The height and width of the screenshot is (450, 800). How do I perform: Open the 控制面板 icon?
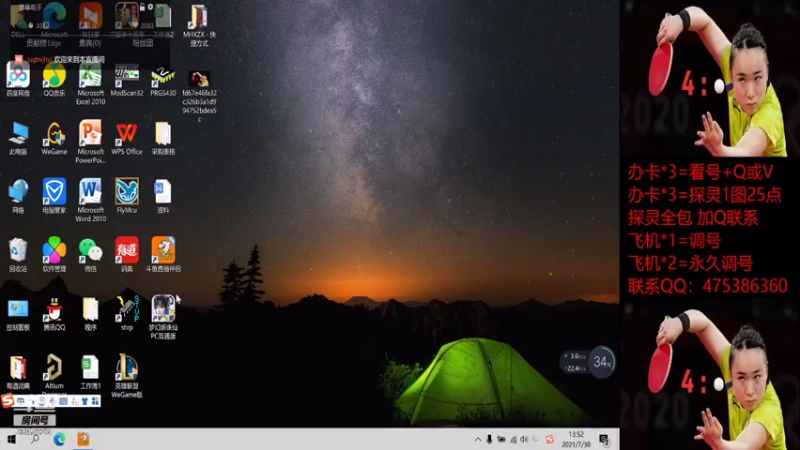pyautogui.click(x=18, y=314)
